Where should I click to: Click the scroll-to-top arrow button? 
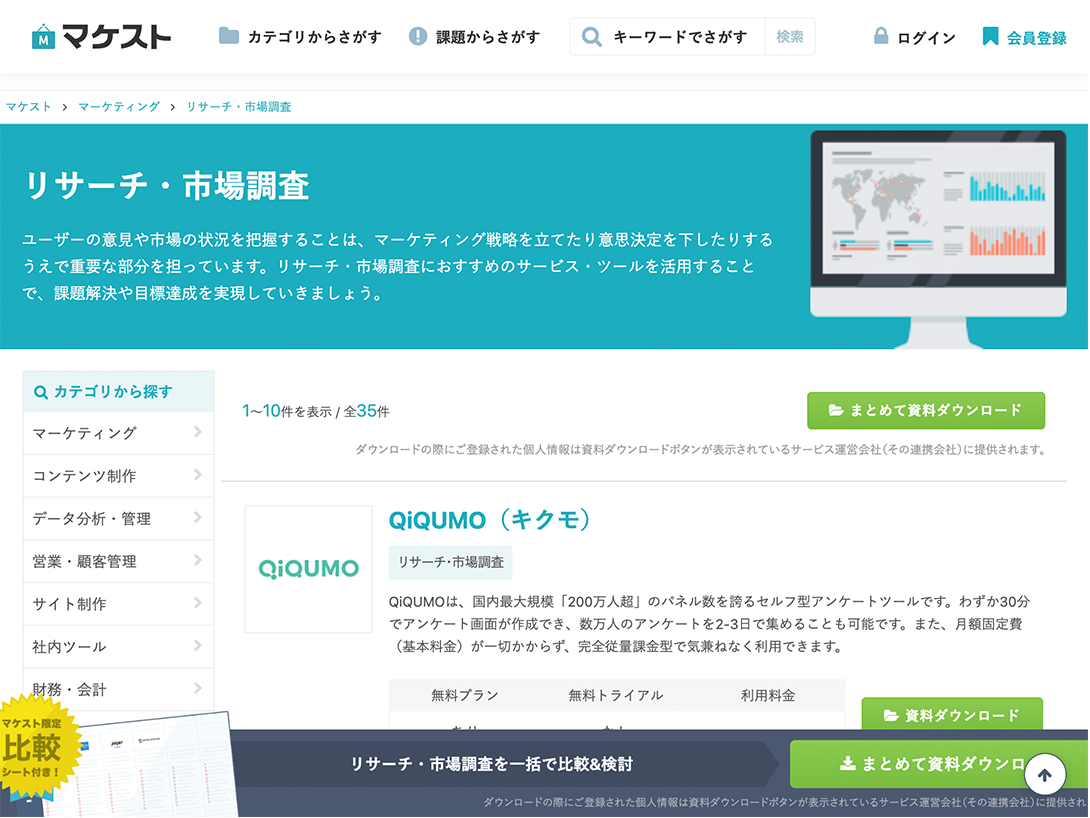1044,775
